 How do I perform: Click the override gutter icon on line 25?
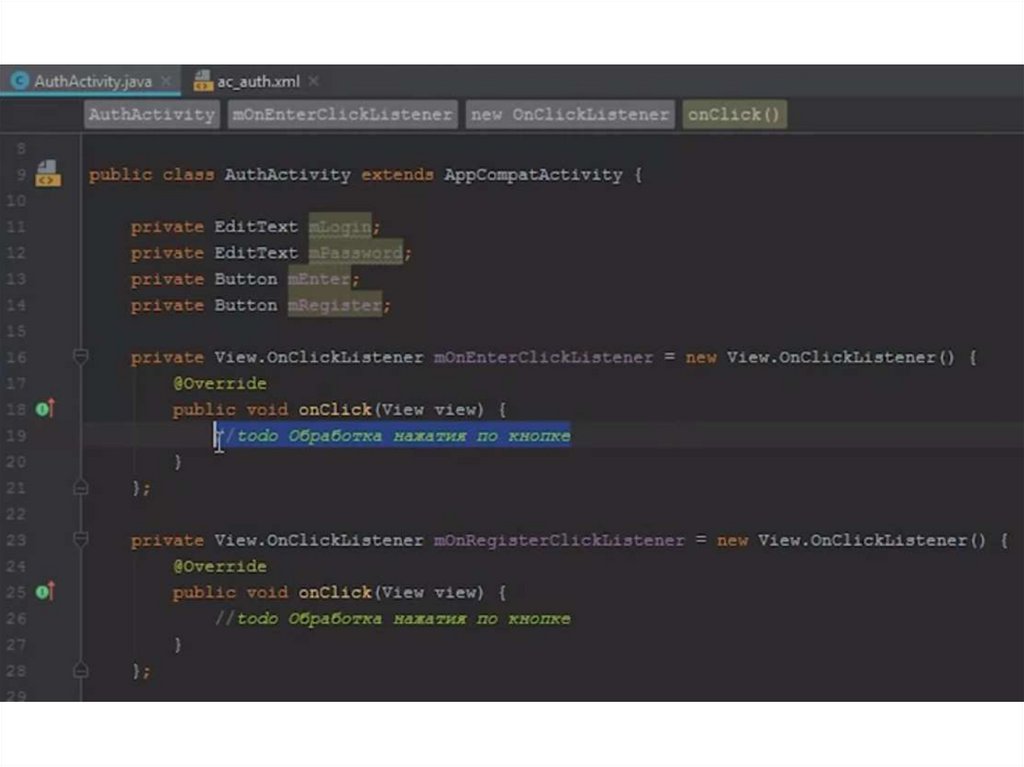(45, 592)
